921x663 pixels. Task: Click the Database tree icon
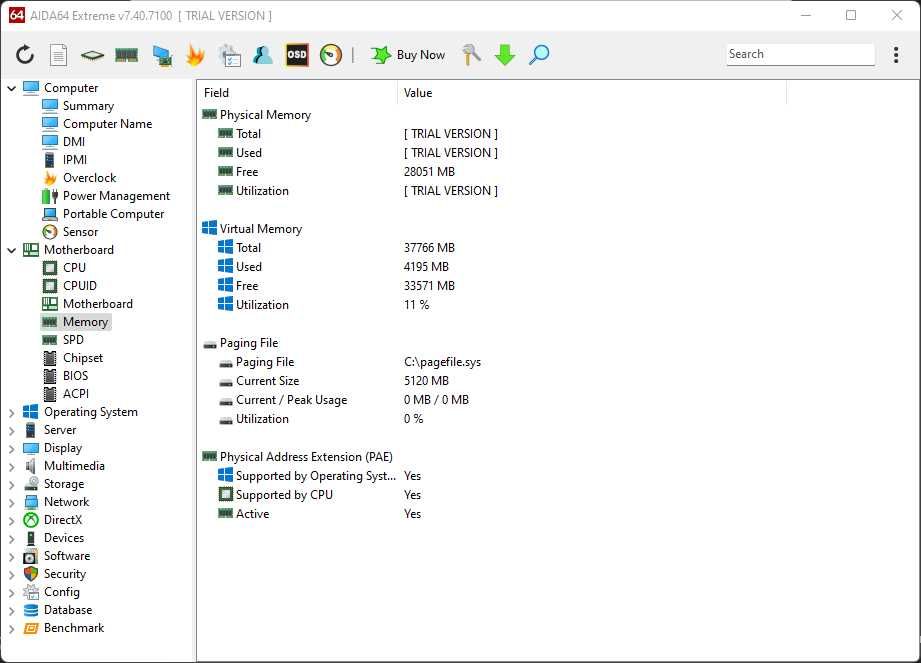(x=31, y=611)
